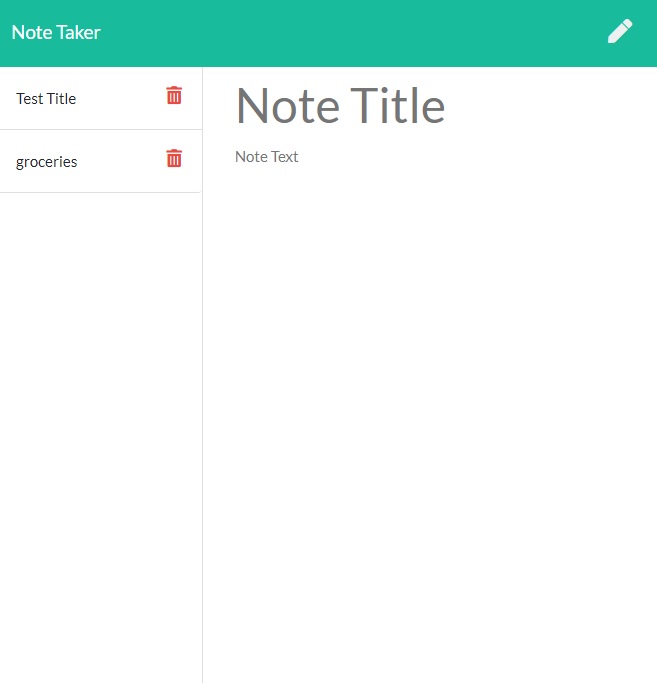Select the red trash can beside groceries
Viewport: 657px width, 683px height.
174,158
